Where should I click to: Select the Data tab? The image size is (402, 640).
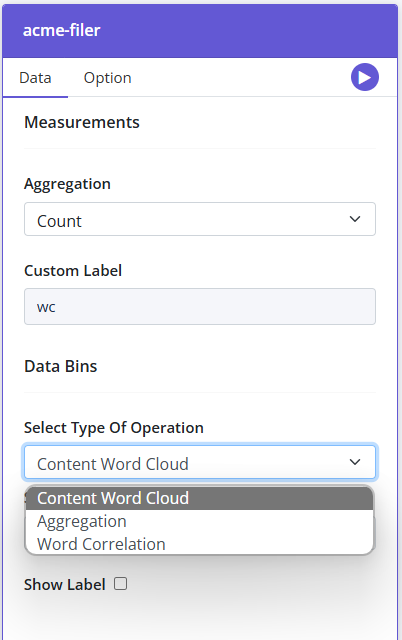(x=35, y=78)
